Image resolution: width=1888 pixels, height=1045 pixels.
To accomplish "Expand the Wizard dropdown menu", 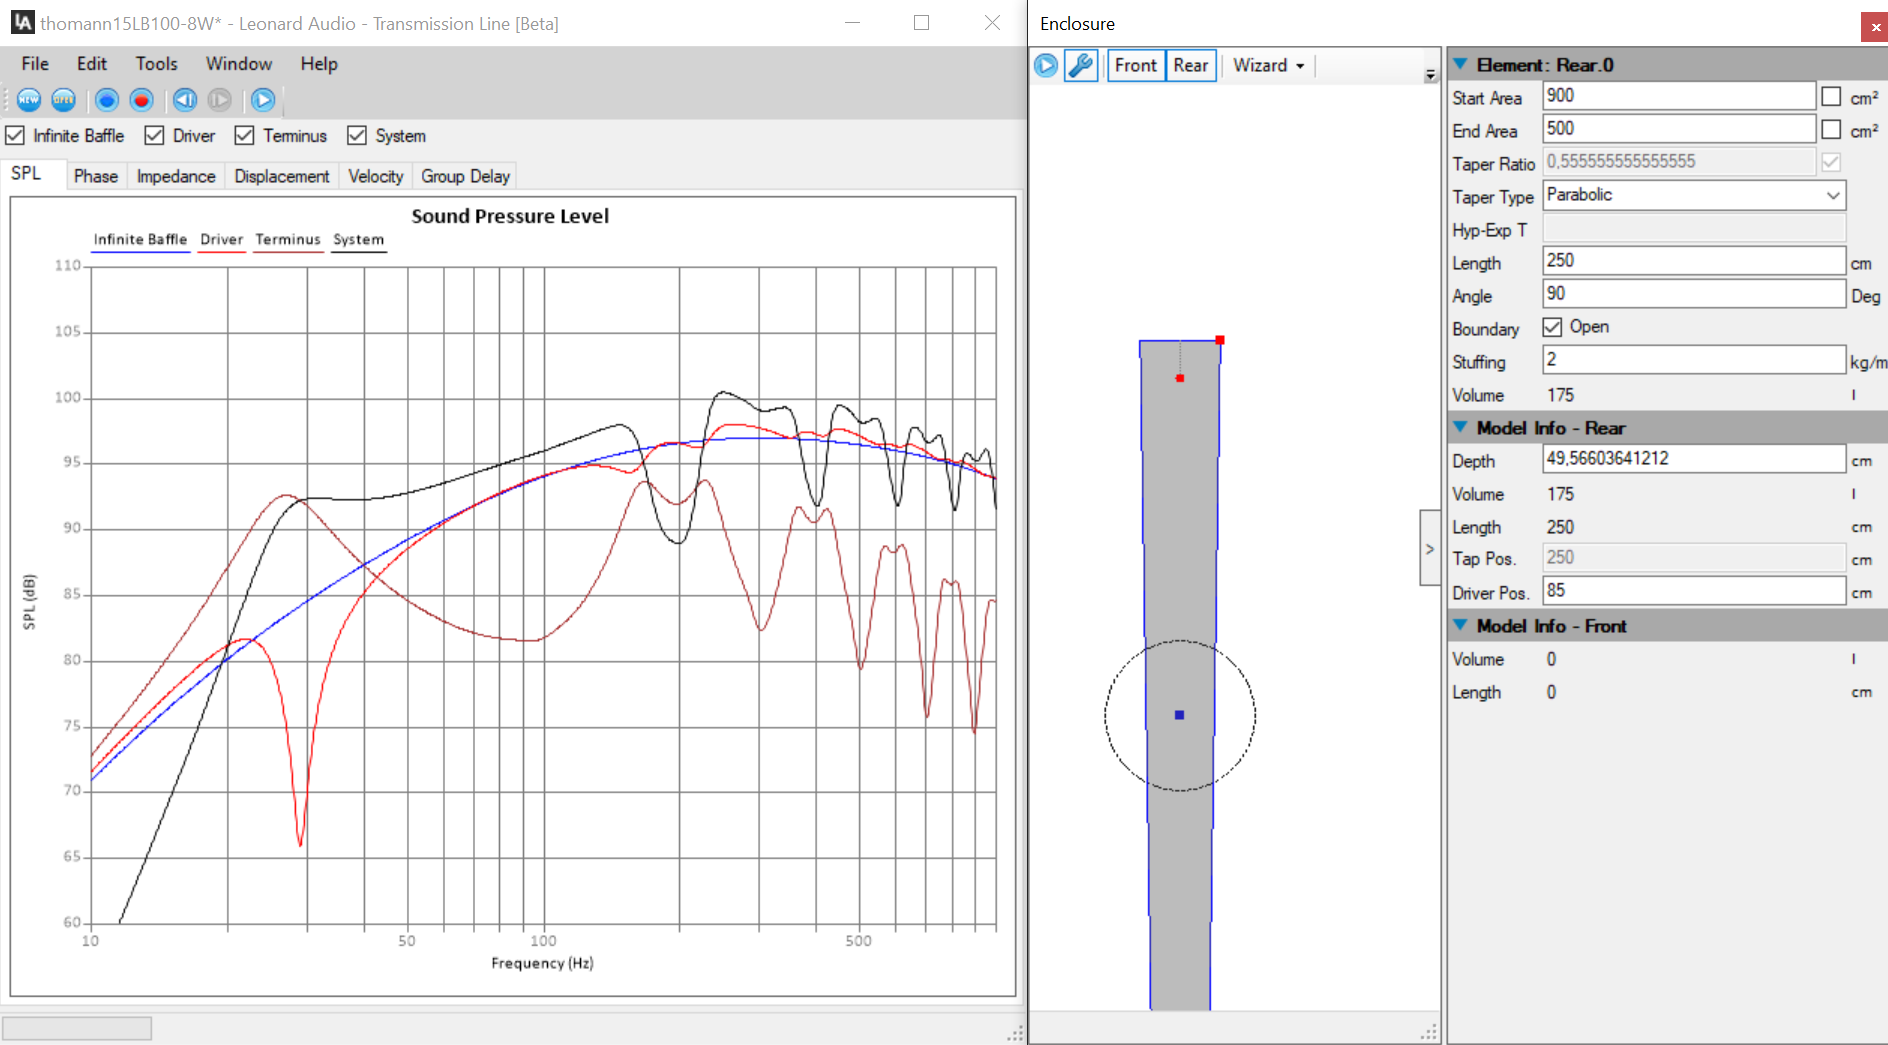I will 1268,66.
